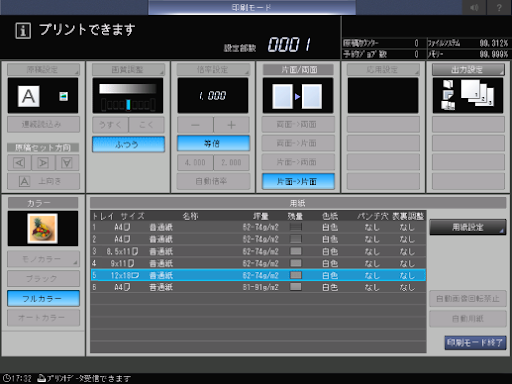Open the 出力設定 output settings panel
This screenshot has width=512, height=384.
pos(468,70)
